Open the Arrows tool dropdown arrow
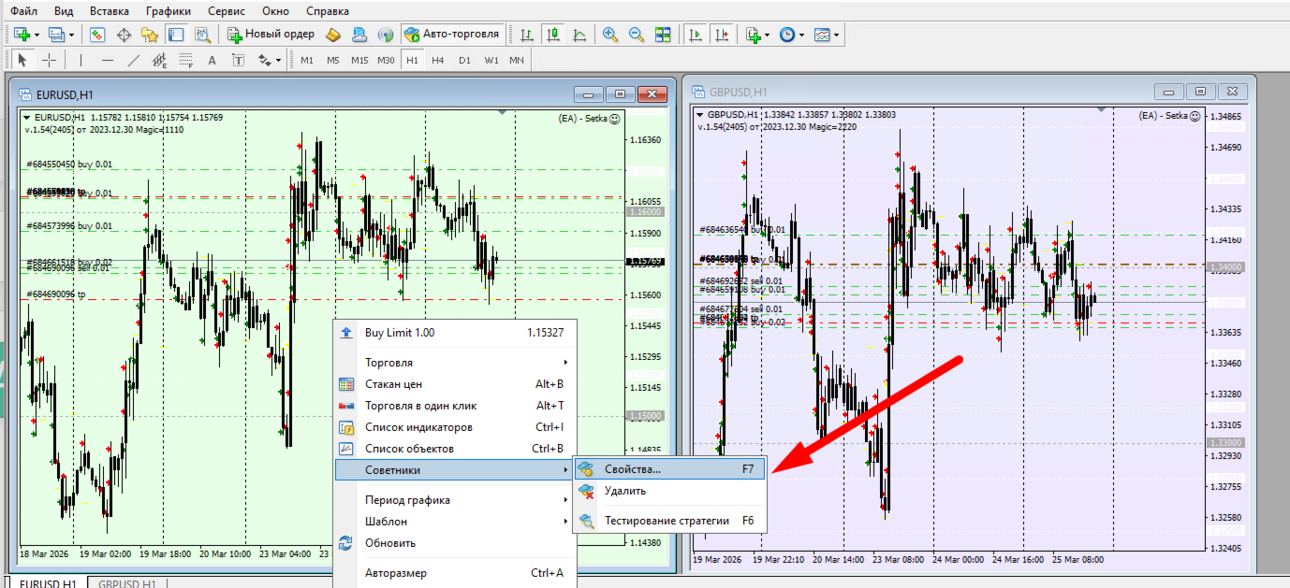Screen dimensions: 1290x588 (279, 61)
